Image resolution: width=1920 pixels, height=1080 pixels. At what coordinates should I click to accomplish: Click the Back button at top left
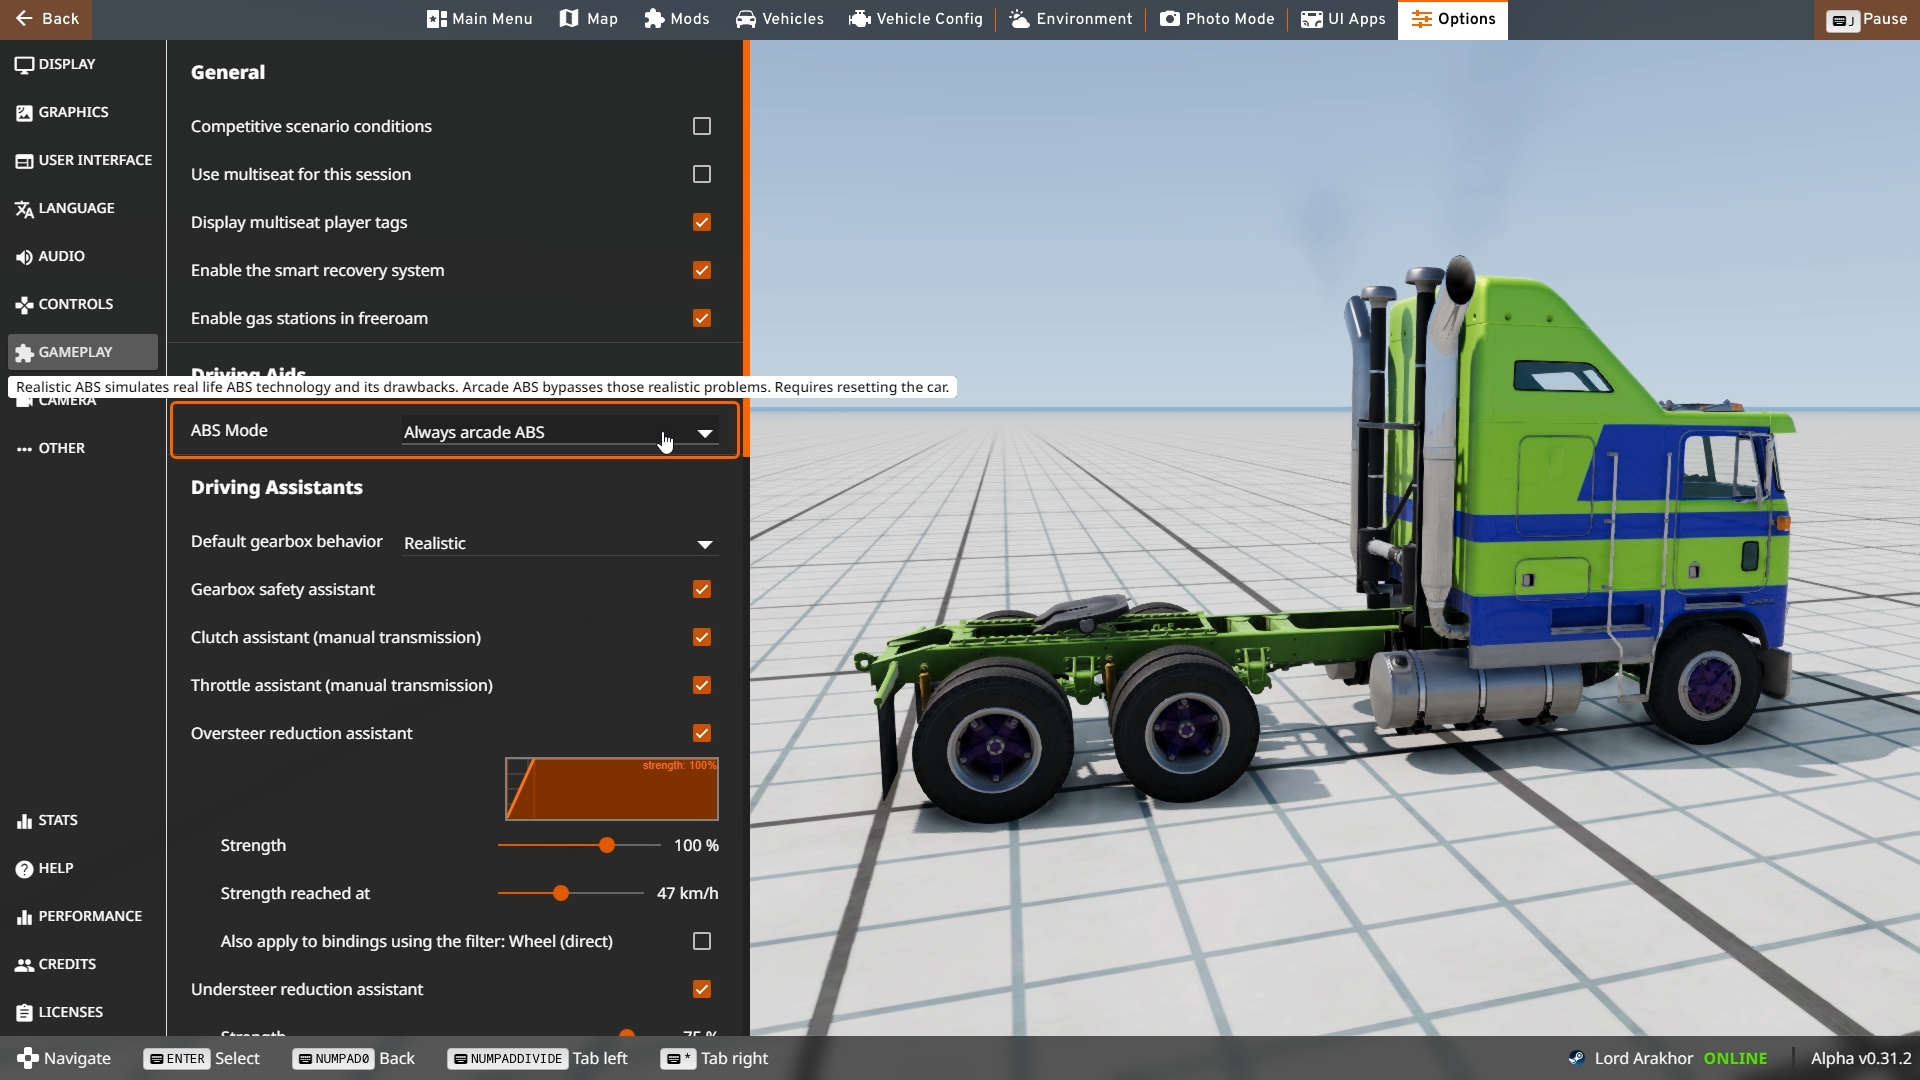[46, 19]
